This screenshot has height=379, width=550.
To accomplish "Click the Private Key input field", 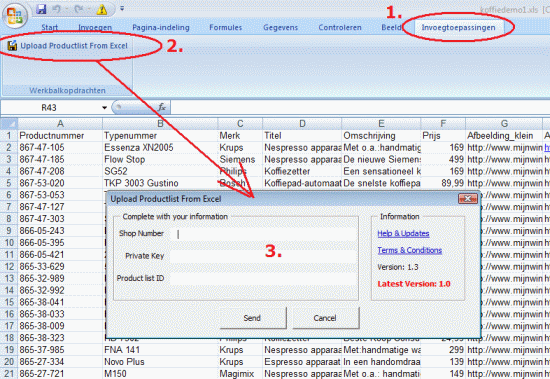I will (x=263, y=256).
